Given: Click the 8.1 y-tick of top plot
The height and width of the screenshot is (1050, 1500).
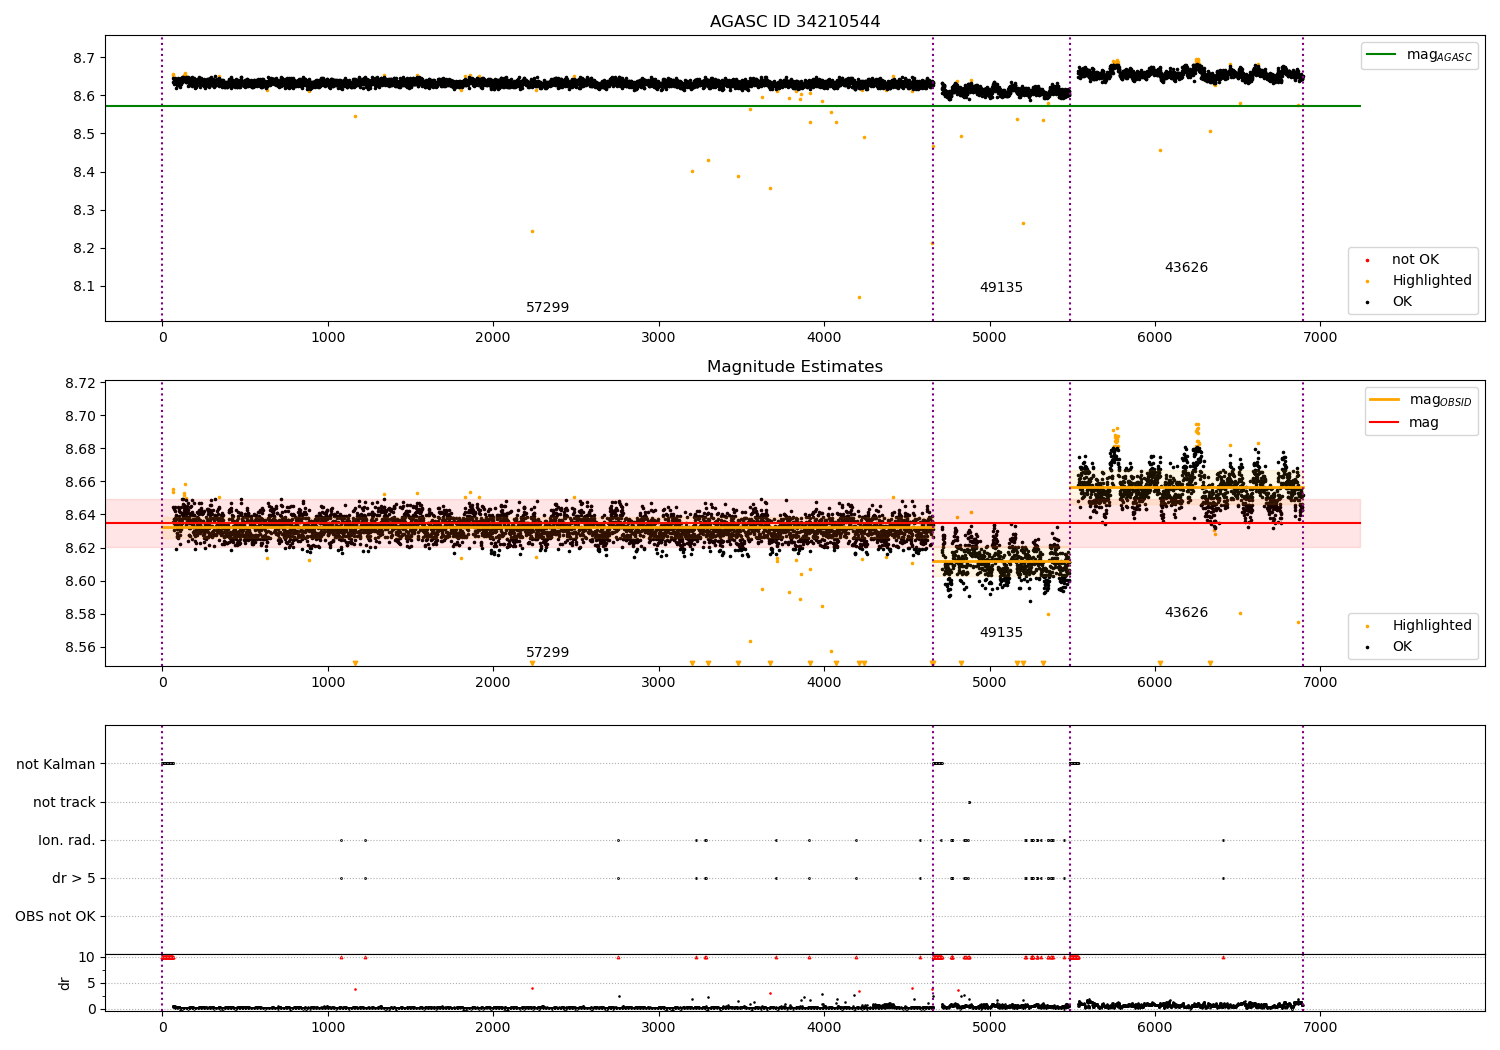Looking at the screenshot, I should pyautogui.click(x=83, y=287).
